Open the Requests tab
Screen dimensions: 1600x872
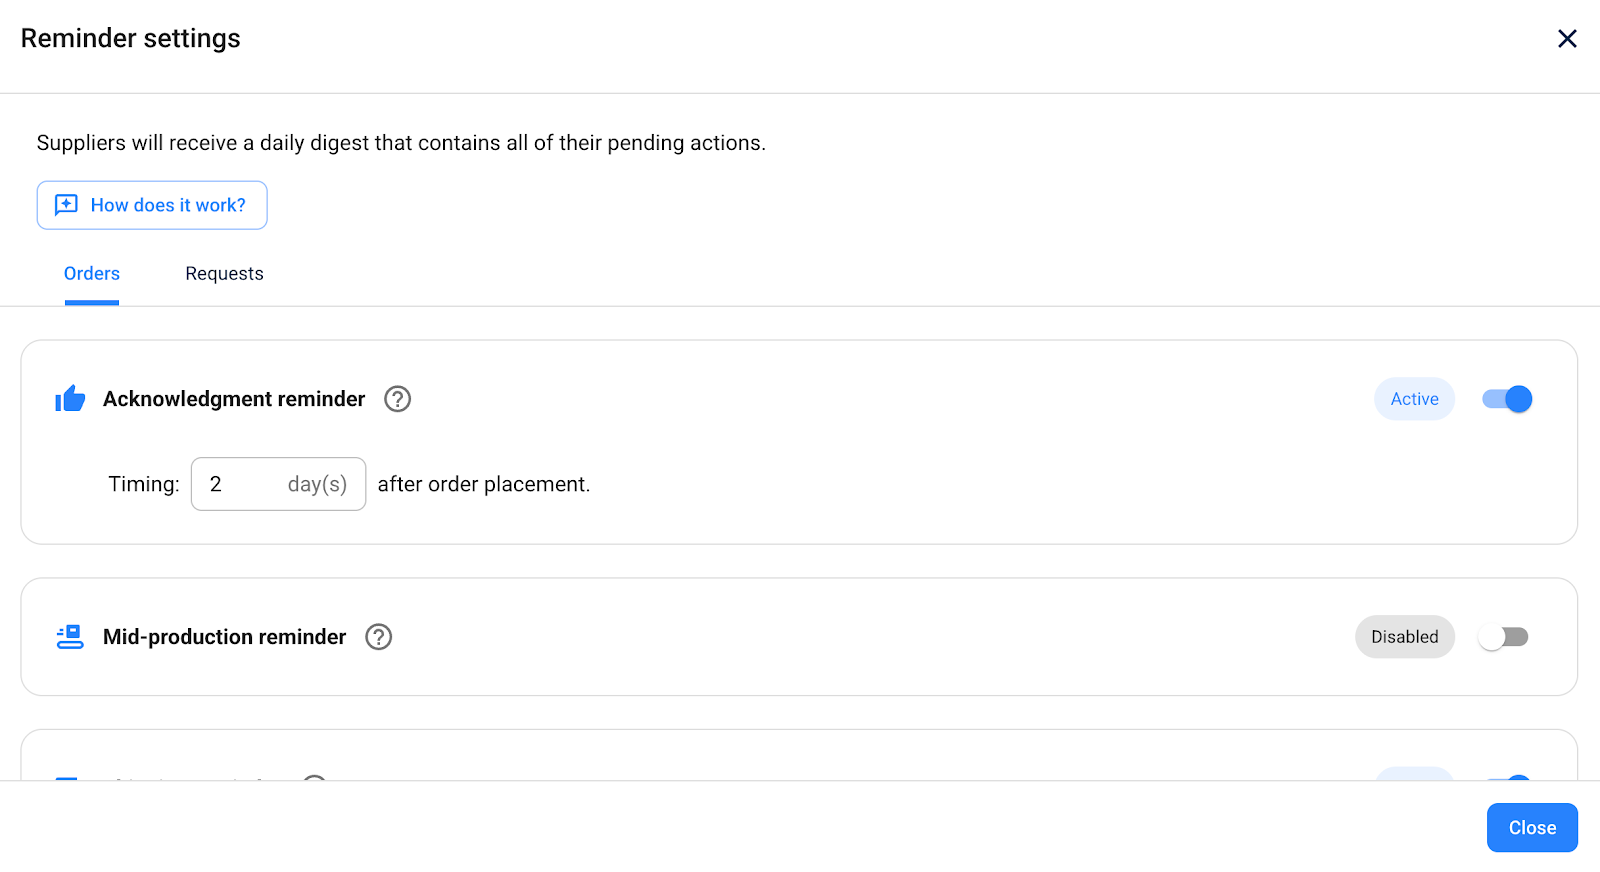click(224, 274)
